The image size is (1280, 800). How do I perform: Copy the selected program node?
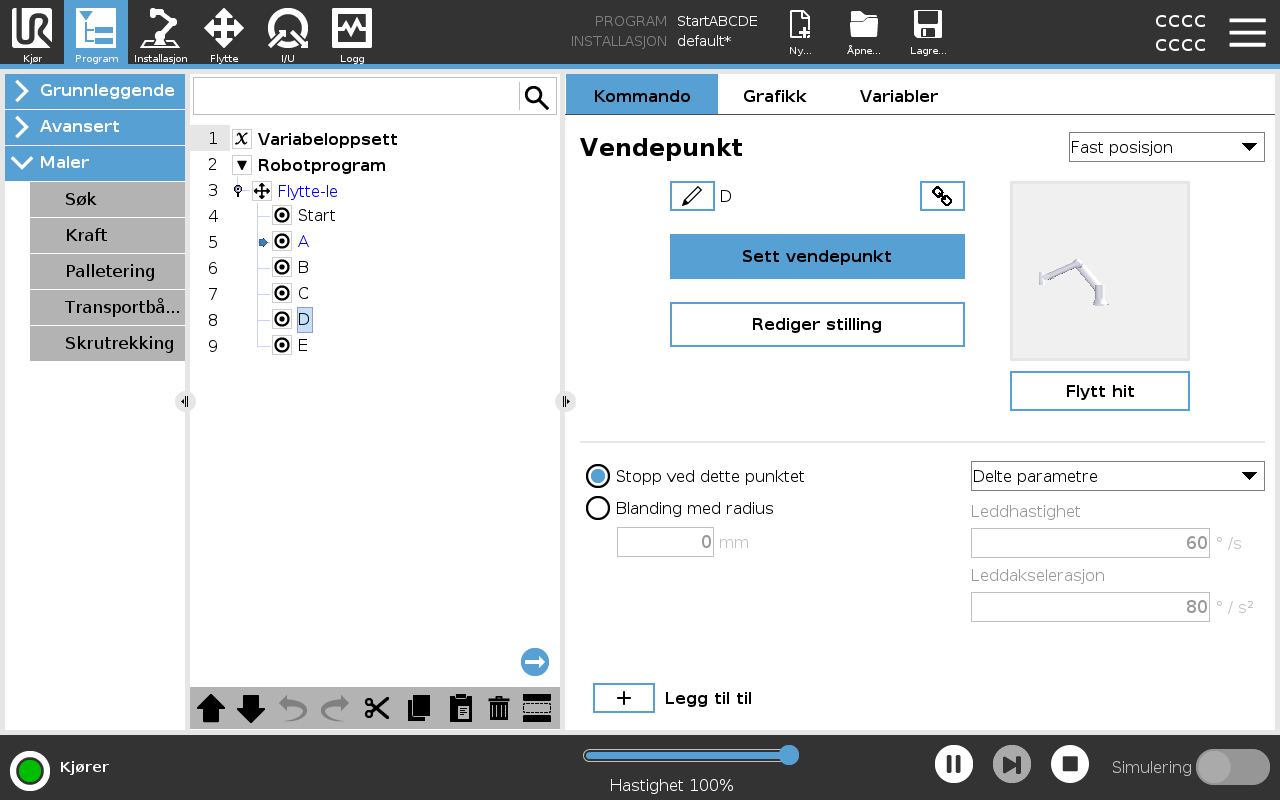419,708
